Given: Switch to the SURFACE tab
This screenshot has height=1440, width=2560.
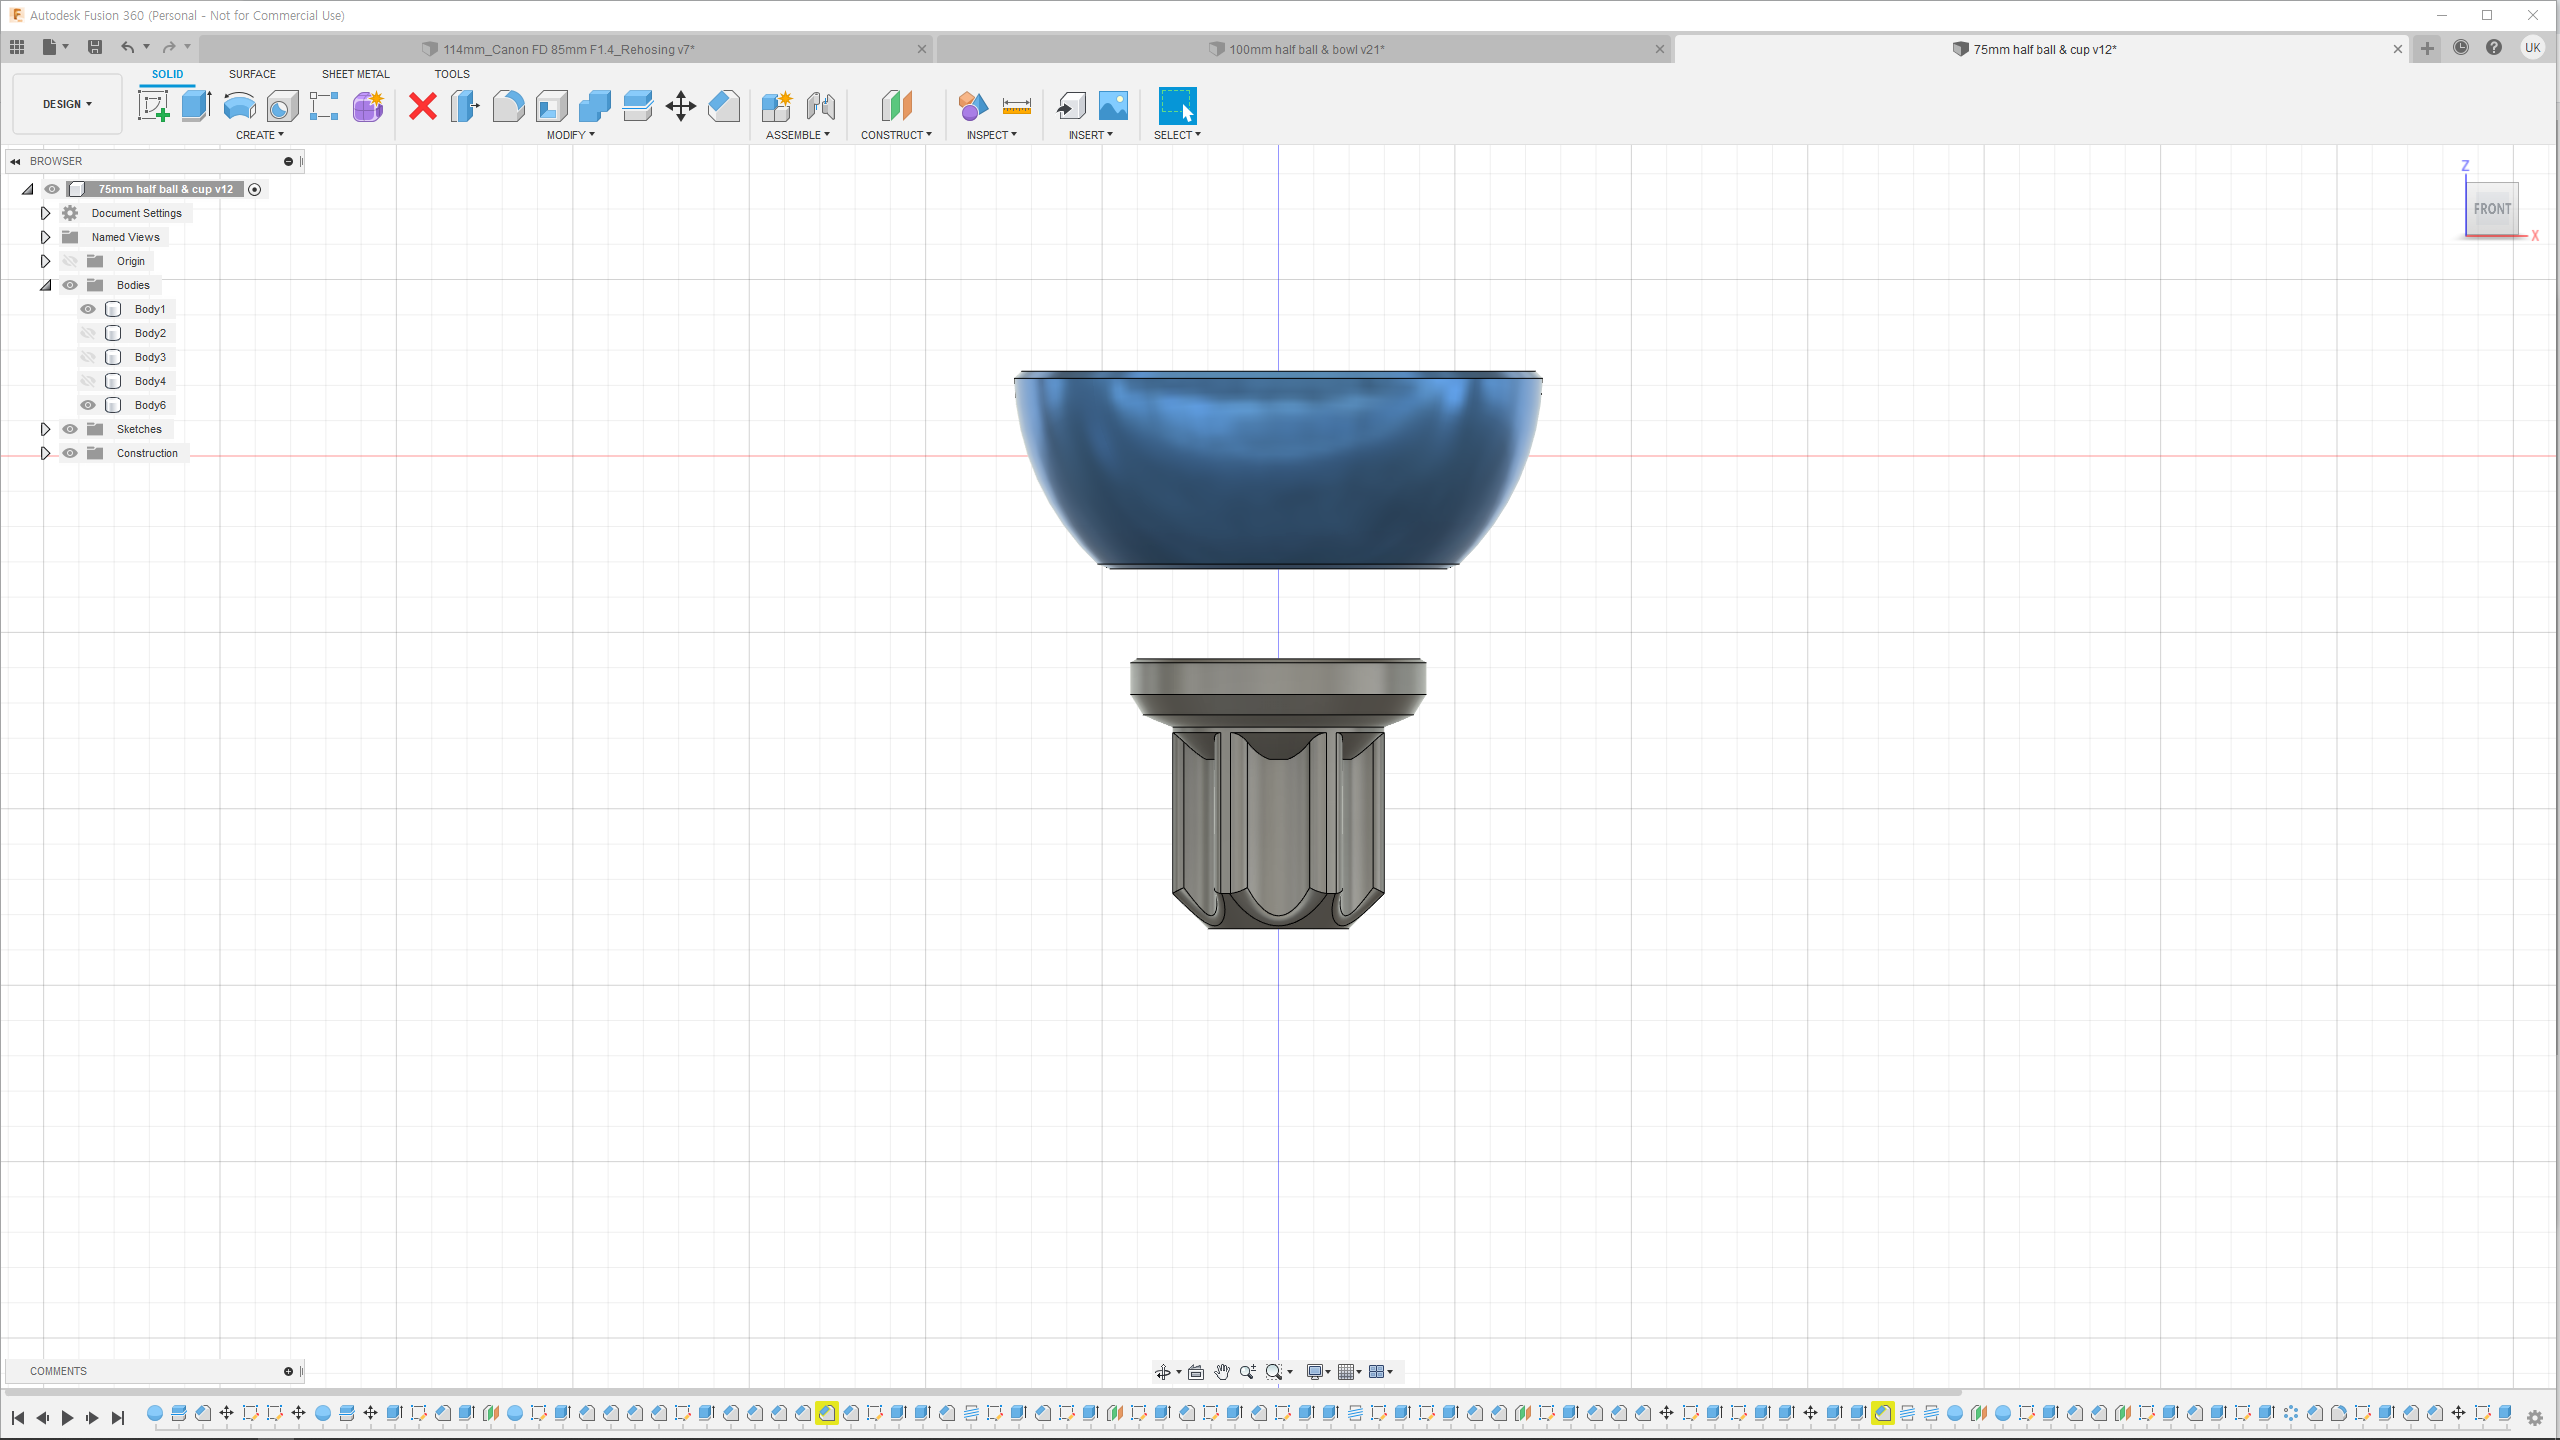Looking at the screenshot, I should 252,74.
